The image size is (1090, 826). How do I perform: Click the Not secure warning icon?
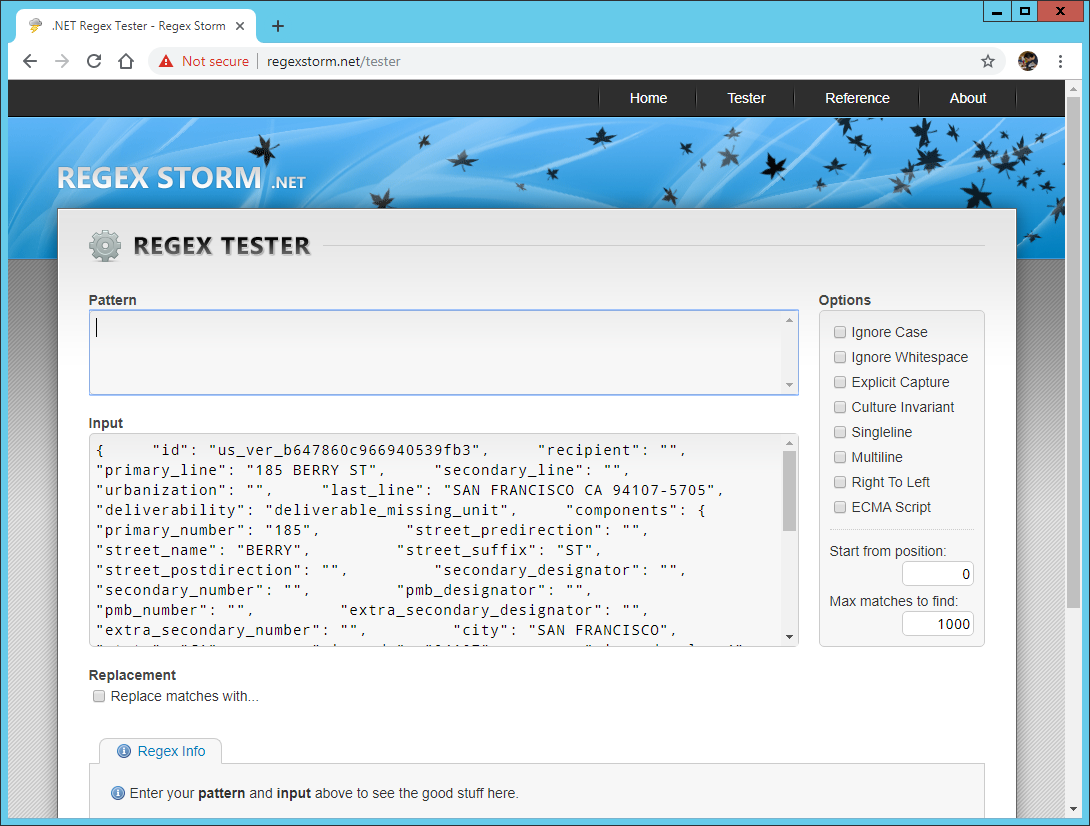point(165,61)
